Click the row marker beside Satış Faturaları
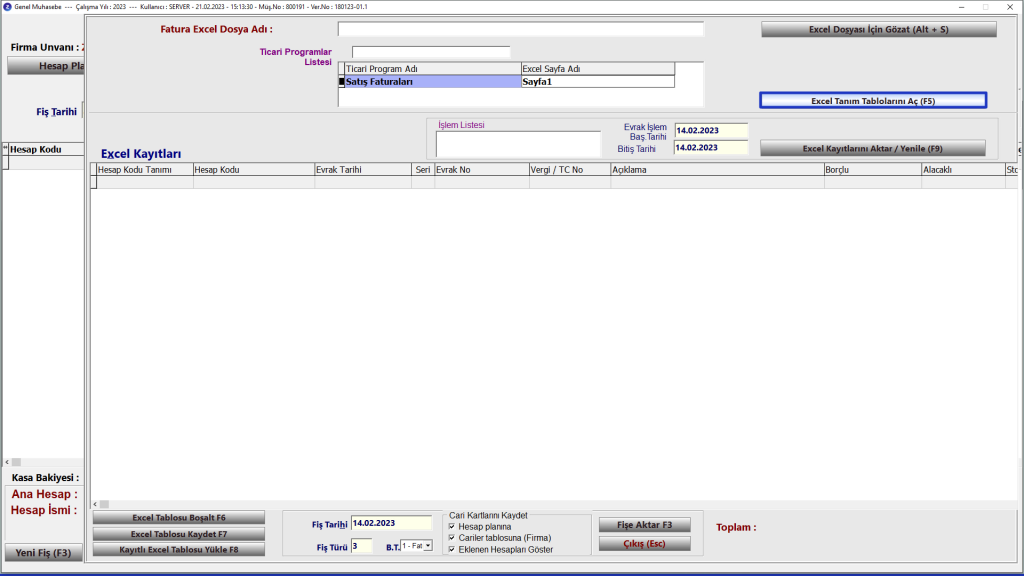 tap(342, 82)
